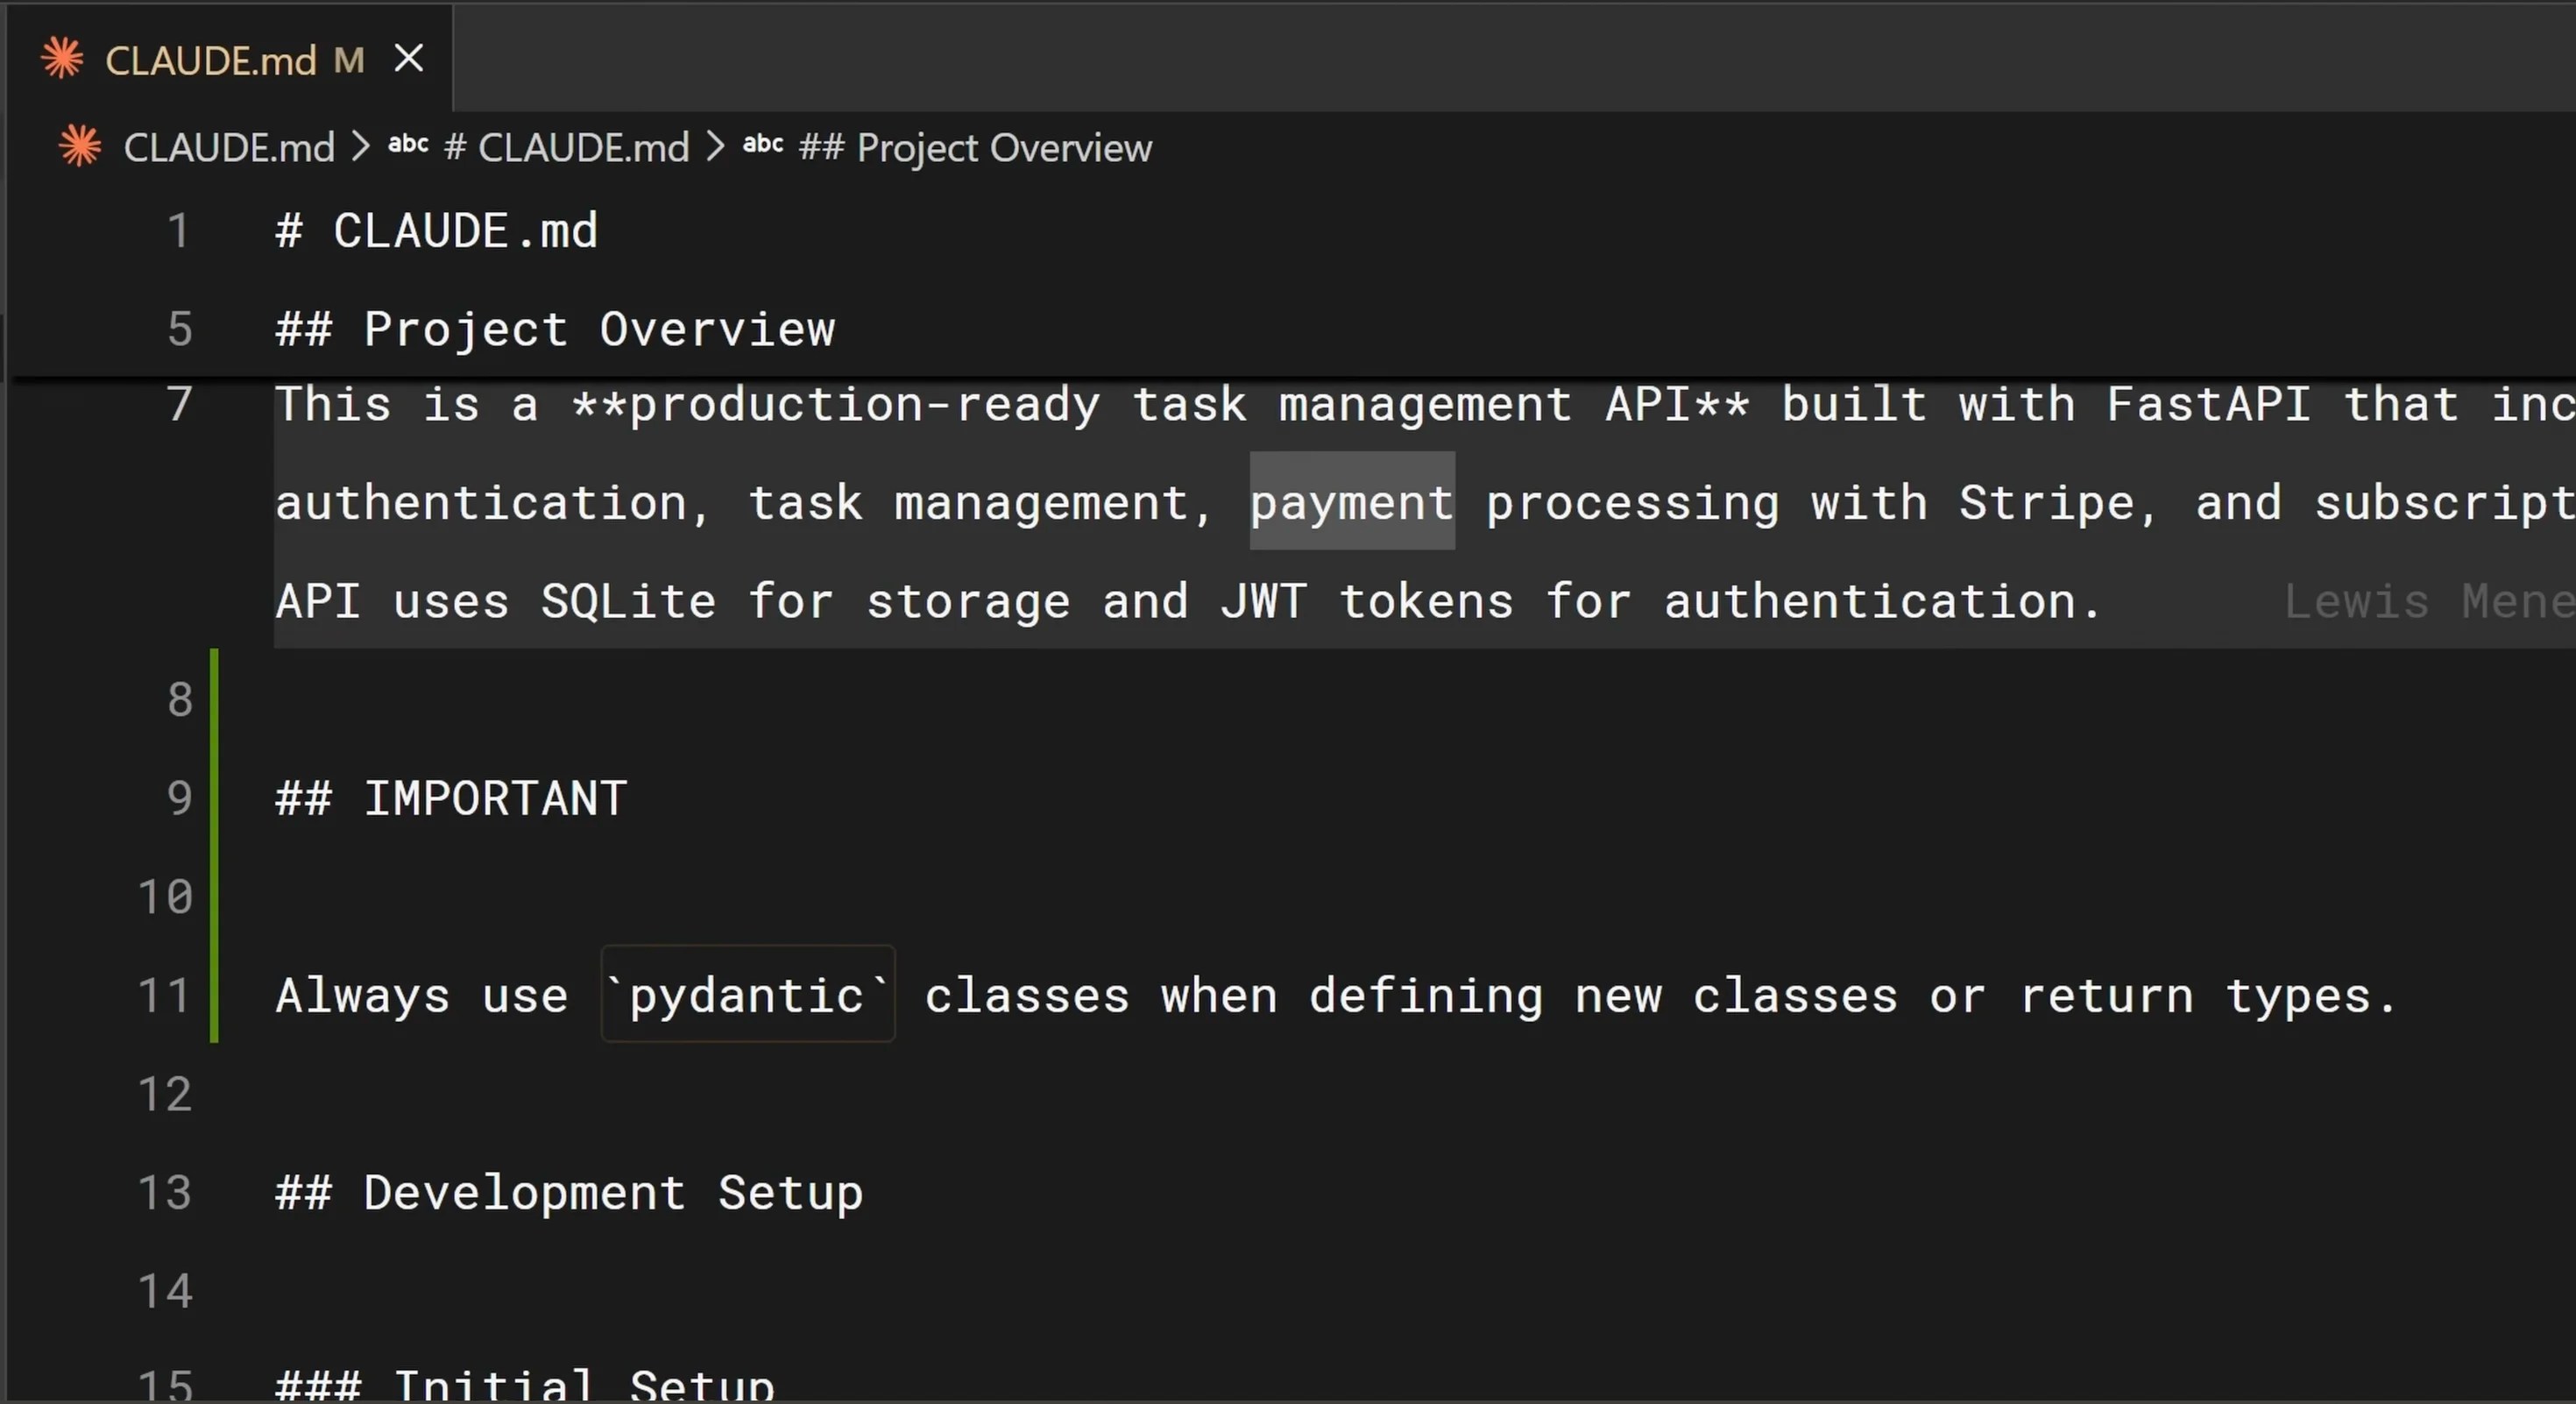Viewport: 2576px width, 1404px height.
Task: Close the CLAUDE.md editor tab
Action: [x=409, y=59]
